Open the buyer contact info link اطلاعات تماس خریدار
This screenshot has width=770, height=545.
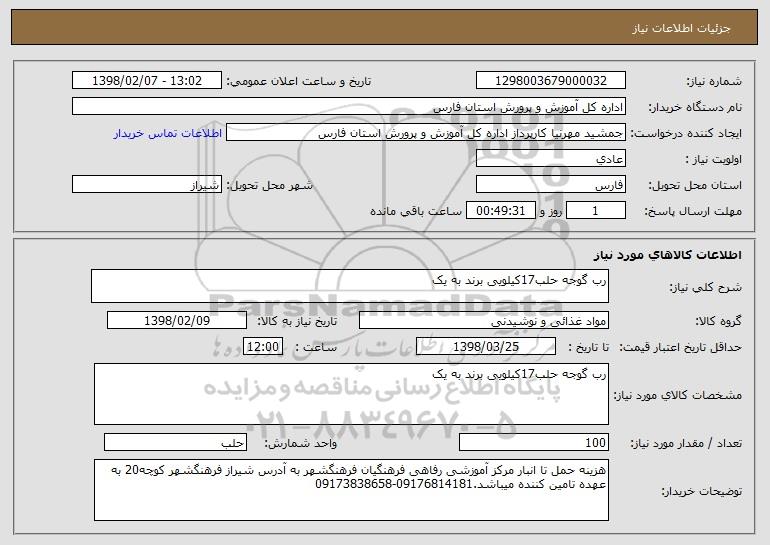pyautogui.click(x=167, y=134)
